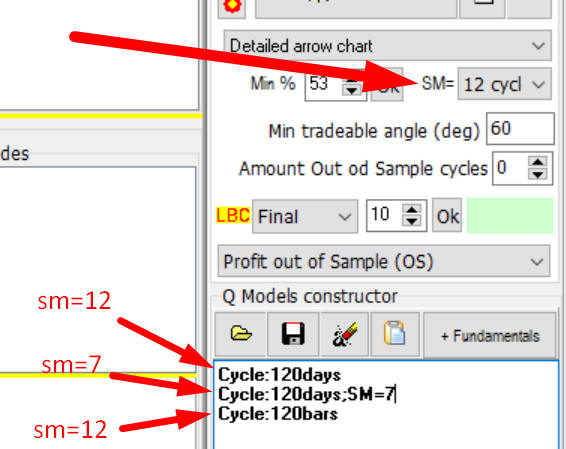Click the clipboard paste icon
Image resolution: width=566 pixels, height=449 pixels.
pos(395,334)
